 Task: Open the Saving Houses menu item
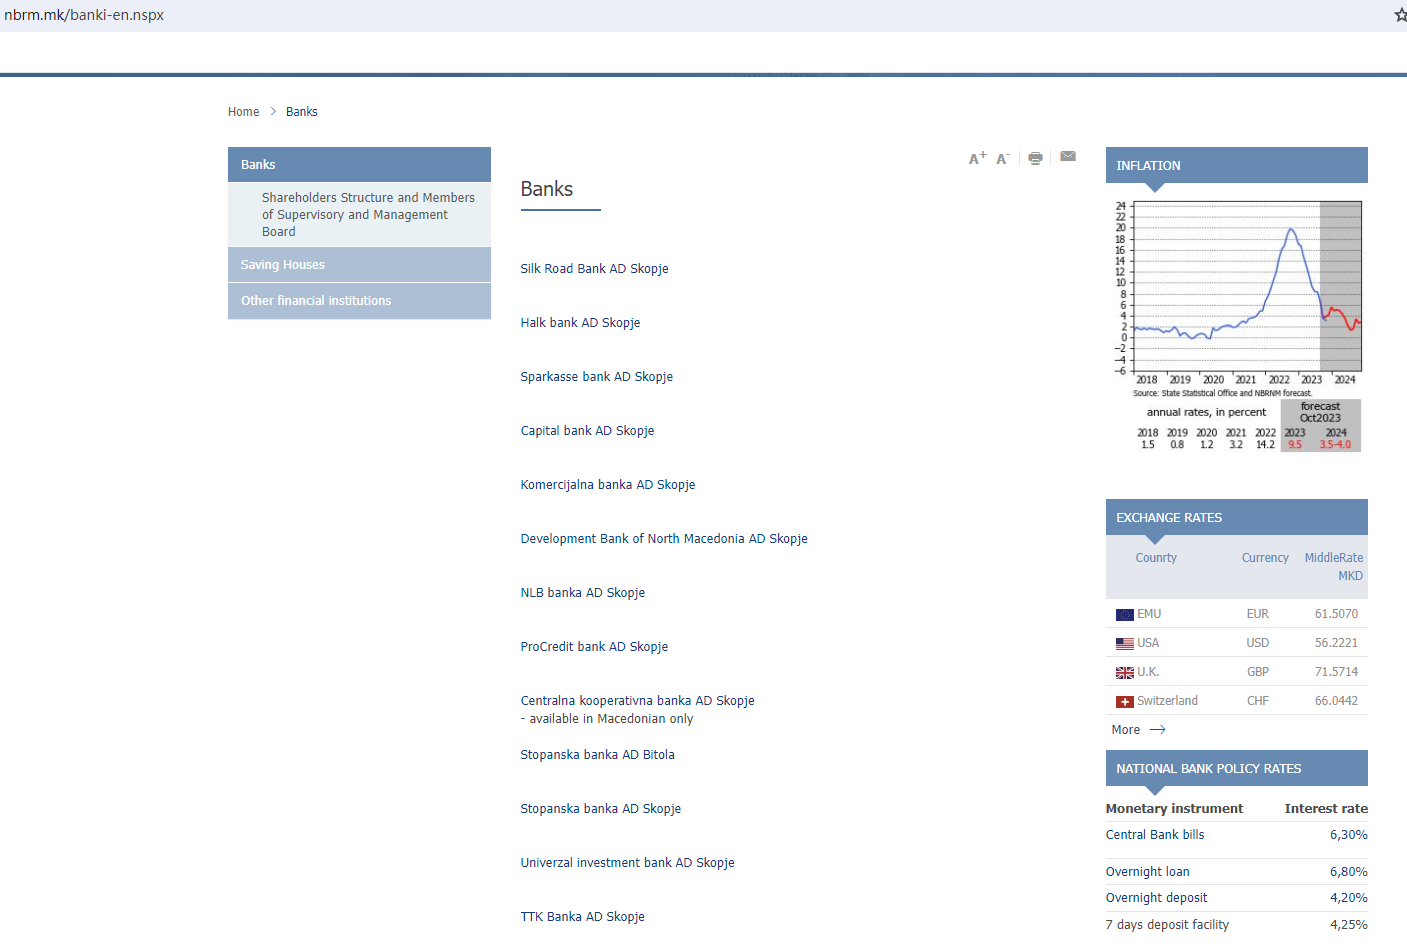(x=283, y=265)
